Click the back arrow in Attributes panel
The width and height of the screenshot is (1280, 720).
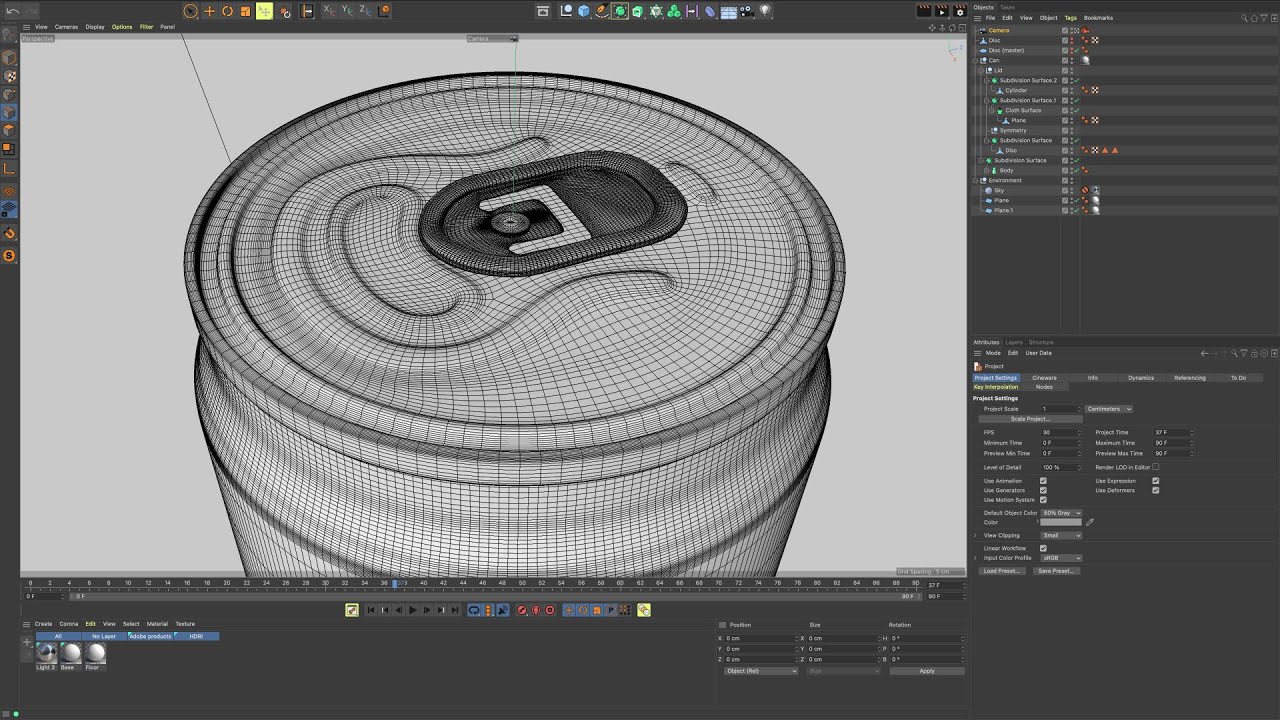1204,353
